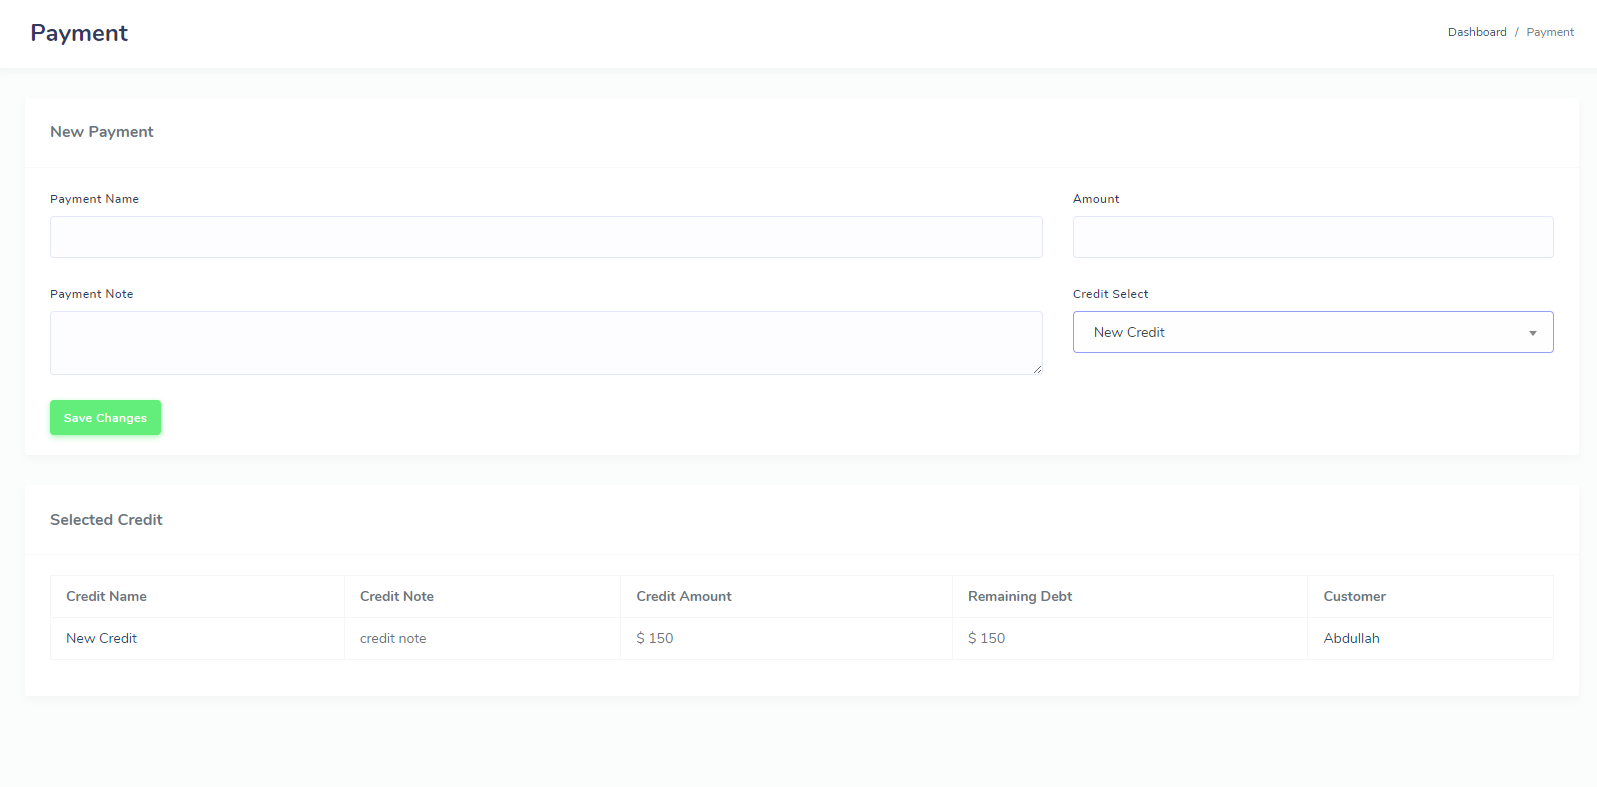Image resolution: width=1597 pixels, height=787 pixels.
Task: Select the New Credit table cell
Action: (x=101, y=638)
